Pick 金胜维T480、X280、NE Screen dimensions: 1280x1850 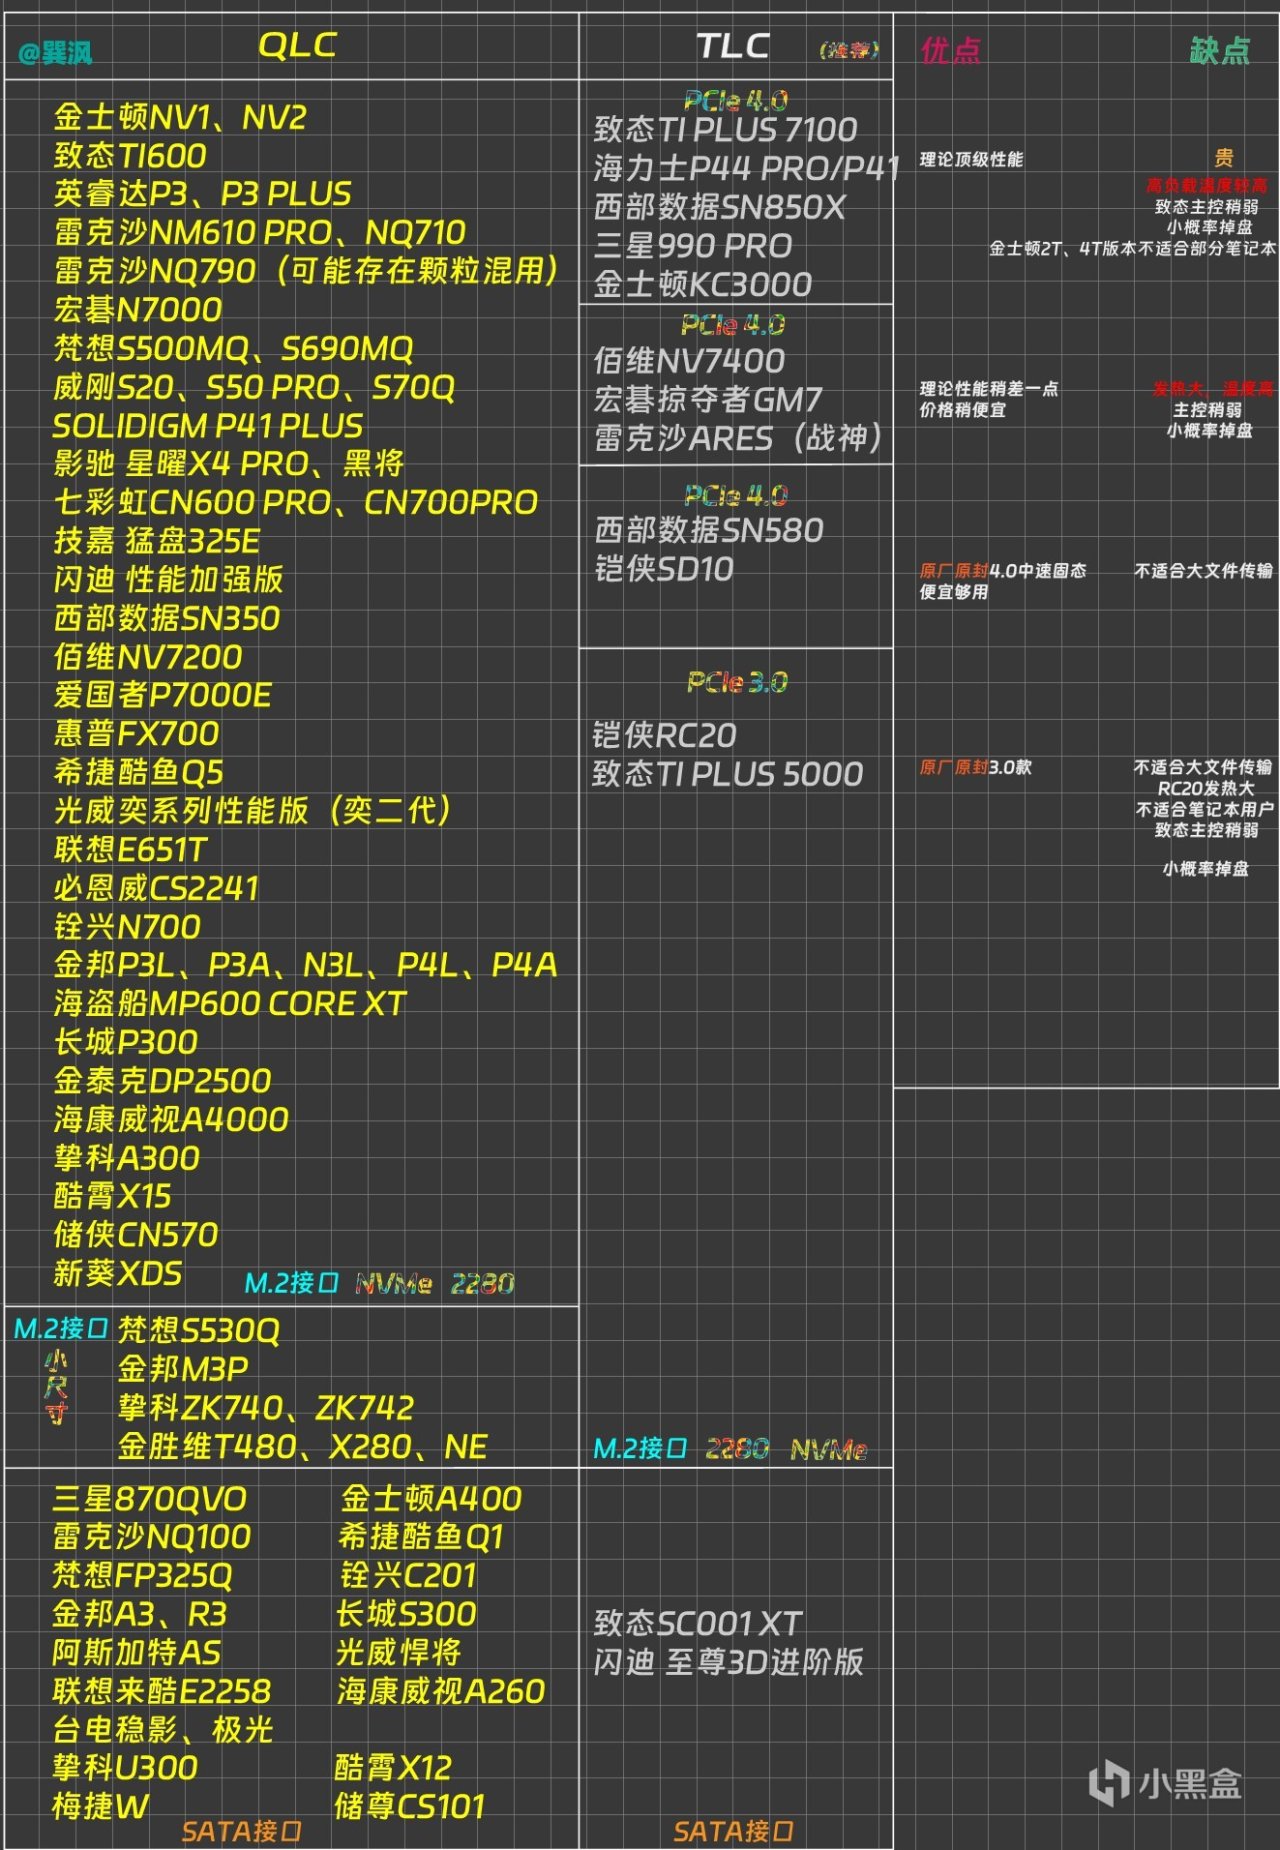pyautogui.click(x=303, y=1446)
